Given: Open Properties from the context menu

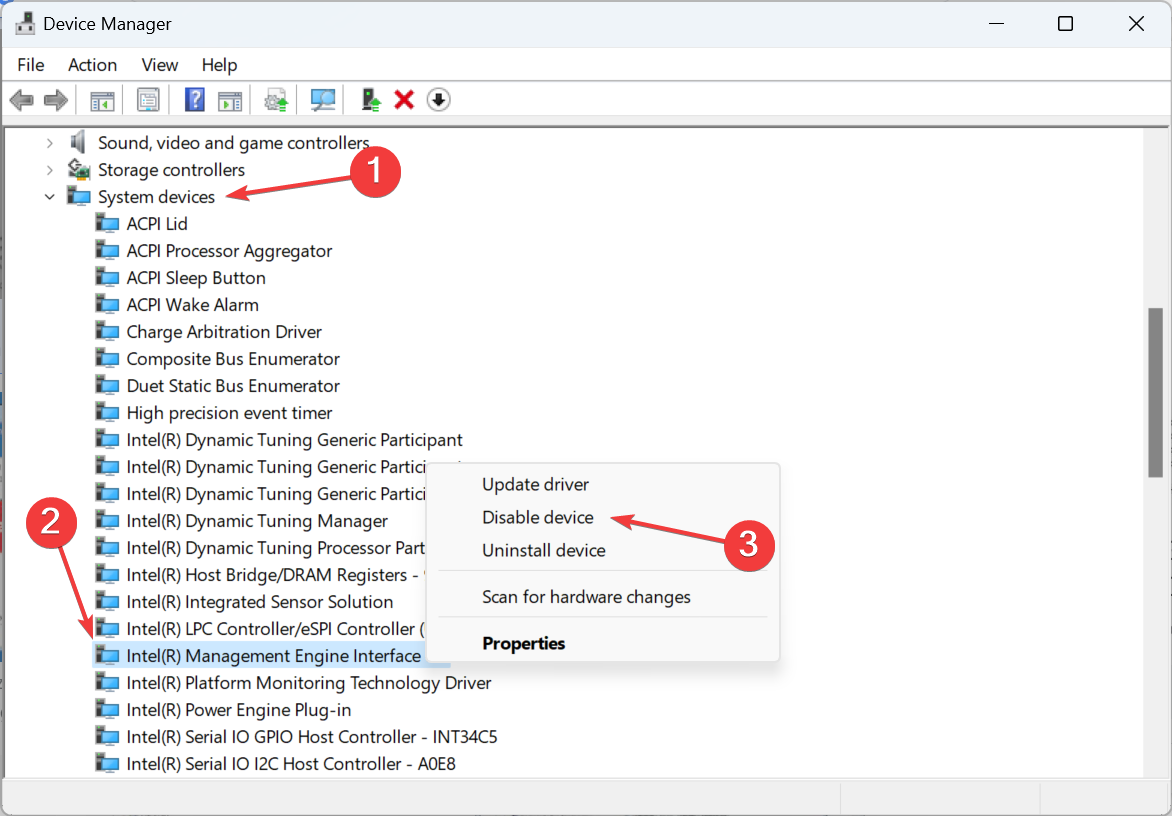Looking at the screenshot, I should coord(523,643).
